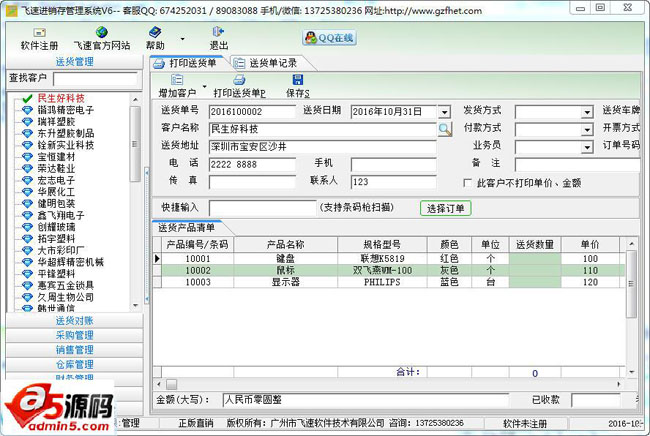Viewport: 650px width, 436px height.
Task: Click the 保存S floppy disk icon
Action: tap(298, 80)
